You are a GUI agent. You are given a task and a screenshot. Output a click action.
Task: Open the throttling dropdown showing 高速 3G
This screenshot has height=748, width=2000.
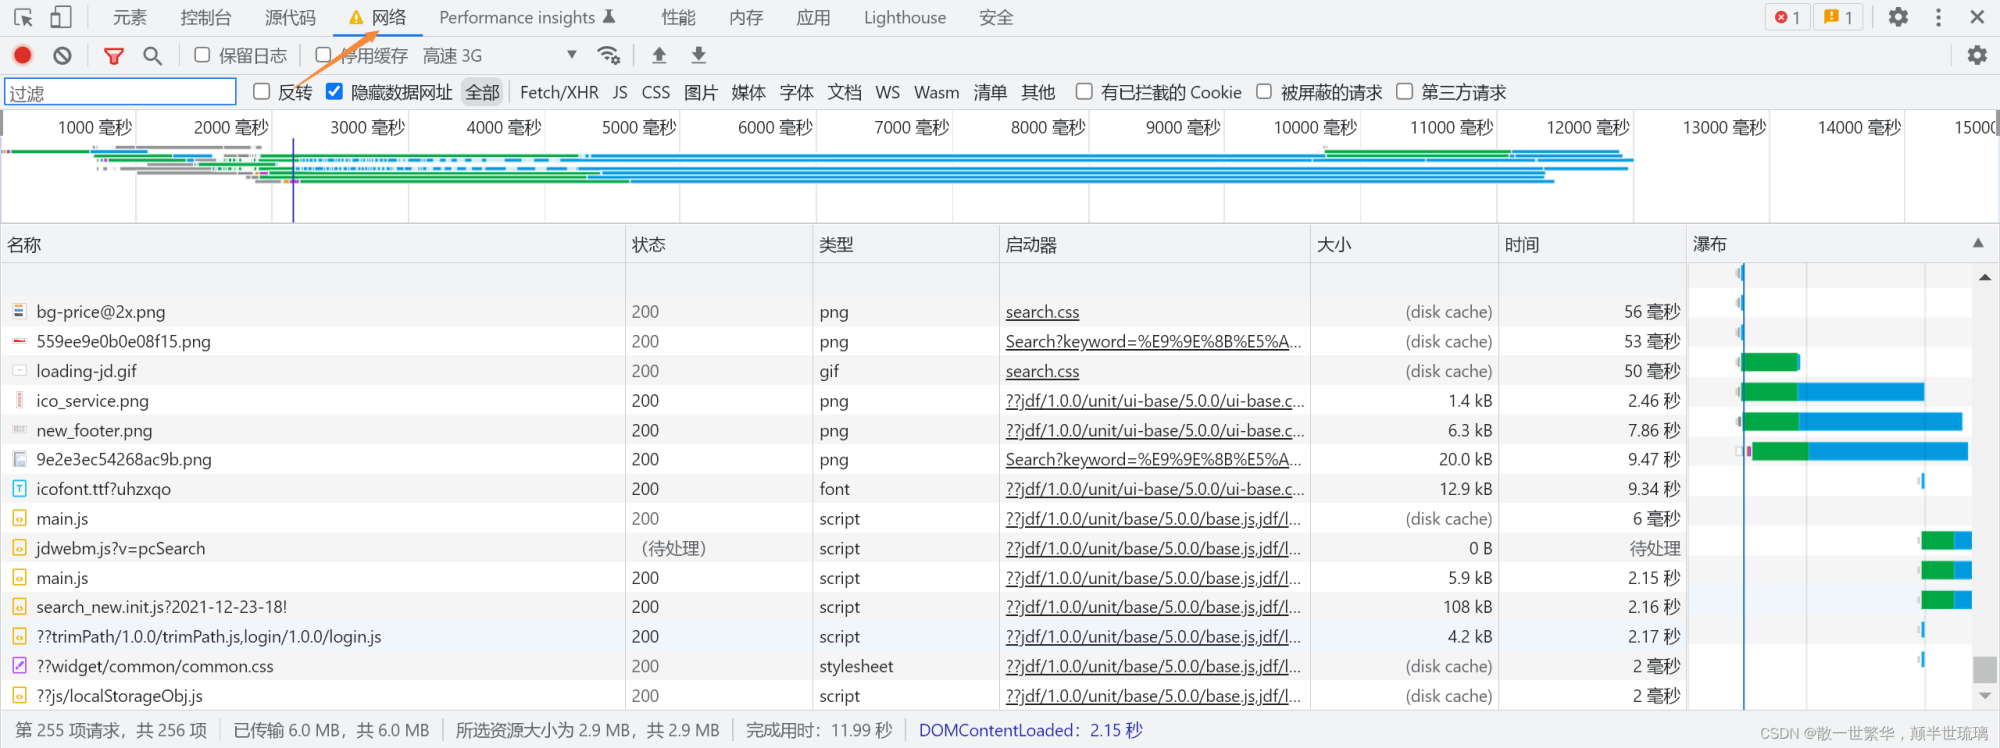point(500,55)
